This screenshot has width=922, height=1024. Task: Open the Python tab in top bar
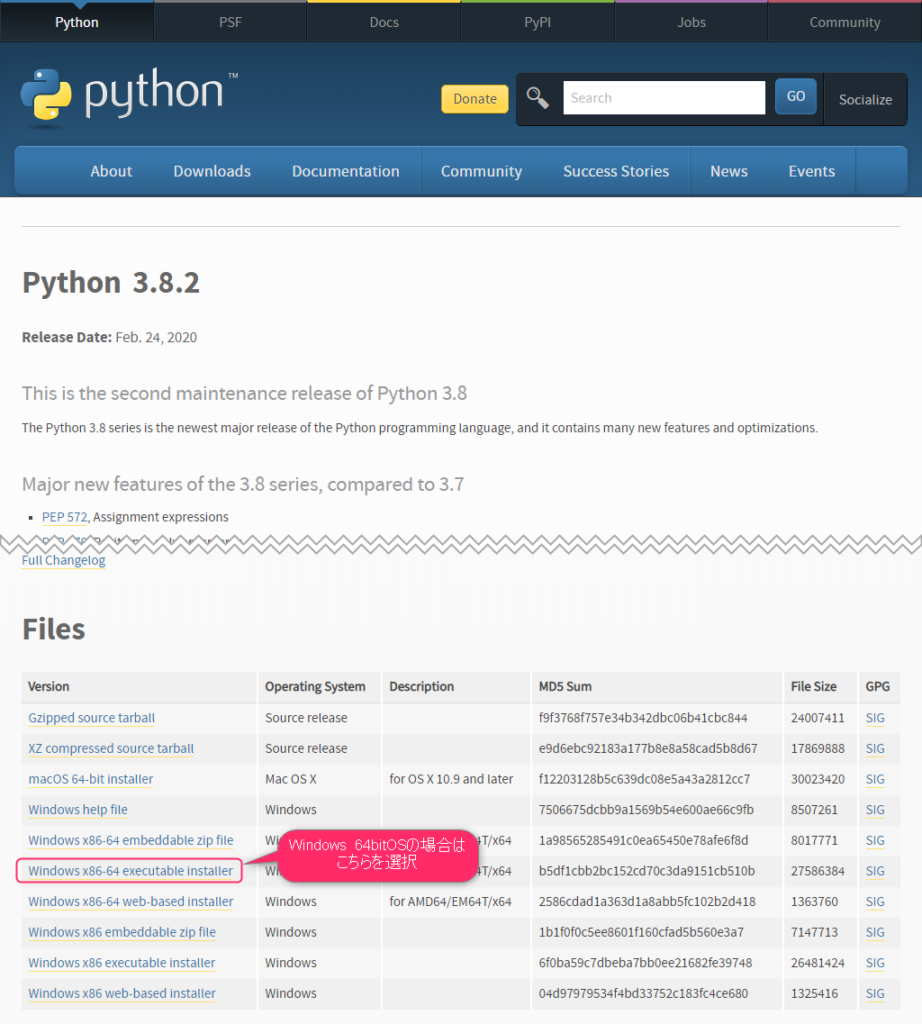click(x=76, y=22)
